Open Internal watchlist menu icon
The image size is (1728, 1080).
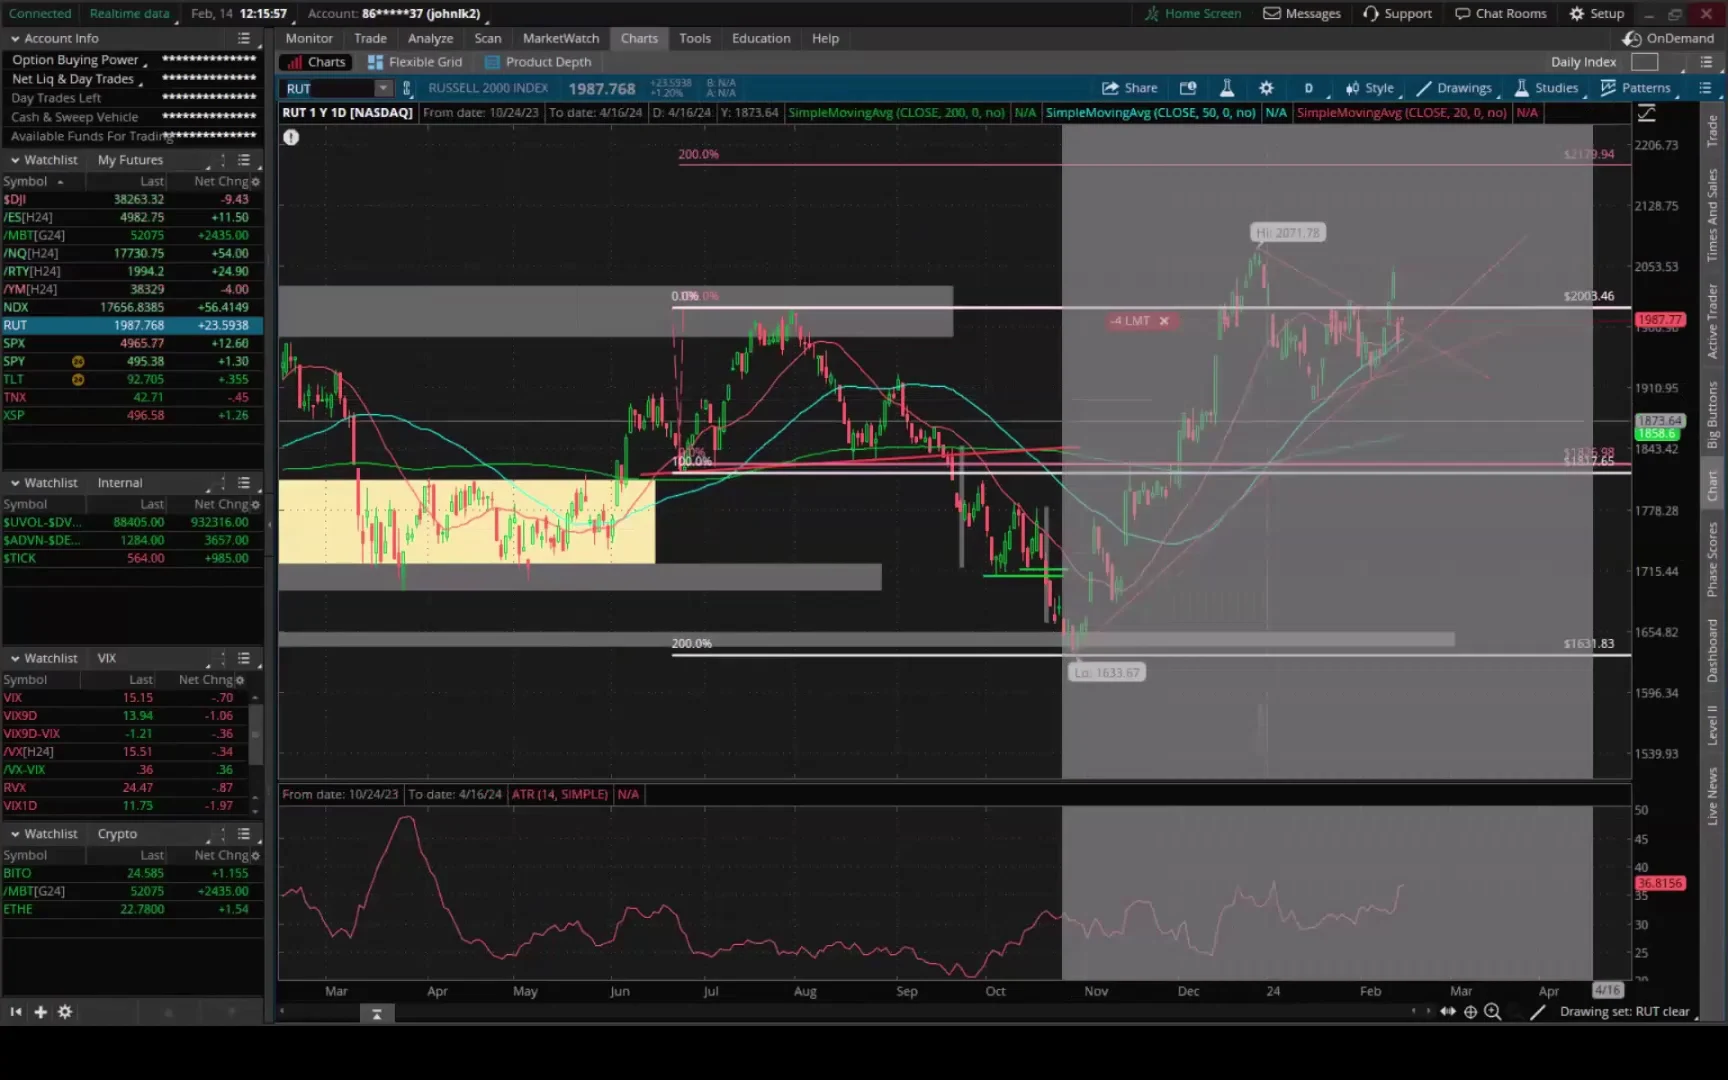[244, 483]
